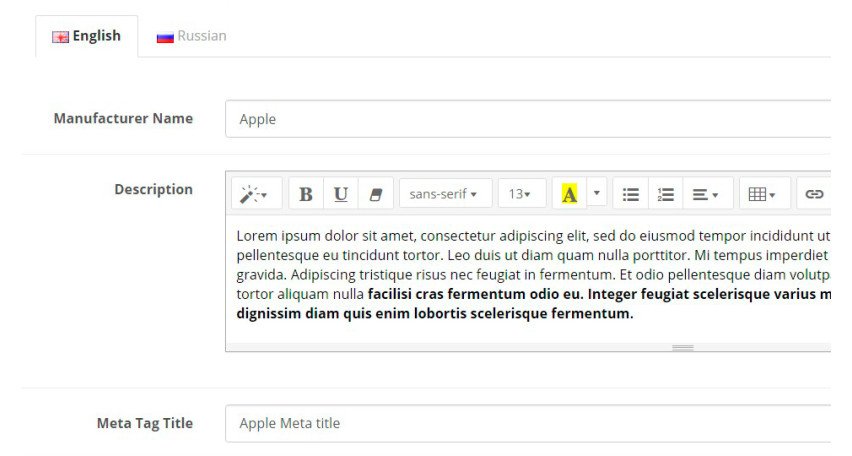Insert an unordered bullet list
This screenshot has height=456, width=852.
[630, 194]
